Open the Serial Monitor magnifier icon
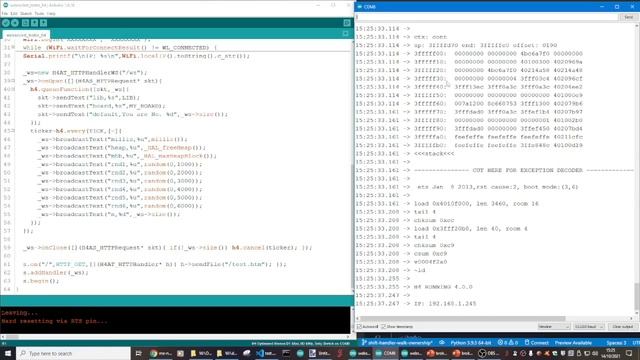The height and width of the screenshot is (360, 640). tap(347, 23)
